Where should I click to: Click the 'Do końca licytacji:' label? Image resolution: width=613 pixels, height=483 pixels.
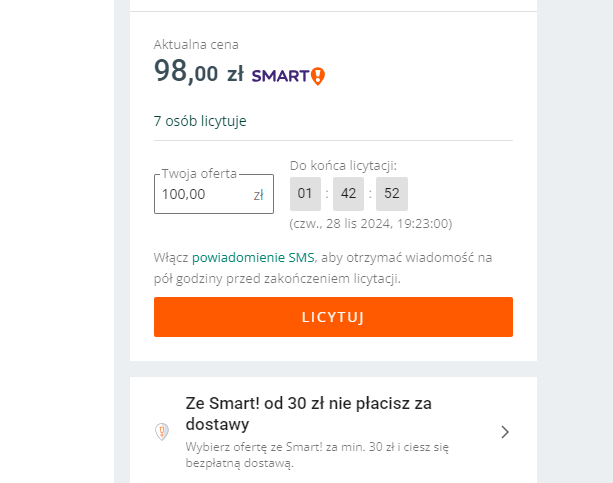[x=343, y=165]
